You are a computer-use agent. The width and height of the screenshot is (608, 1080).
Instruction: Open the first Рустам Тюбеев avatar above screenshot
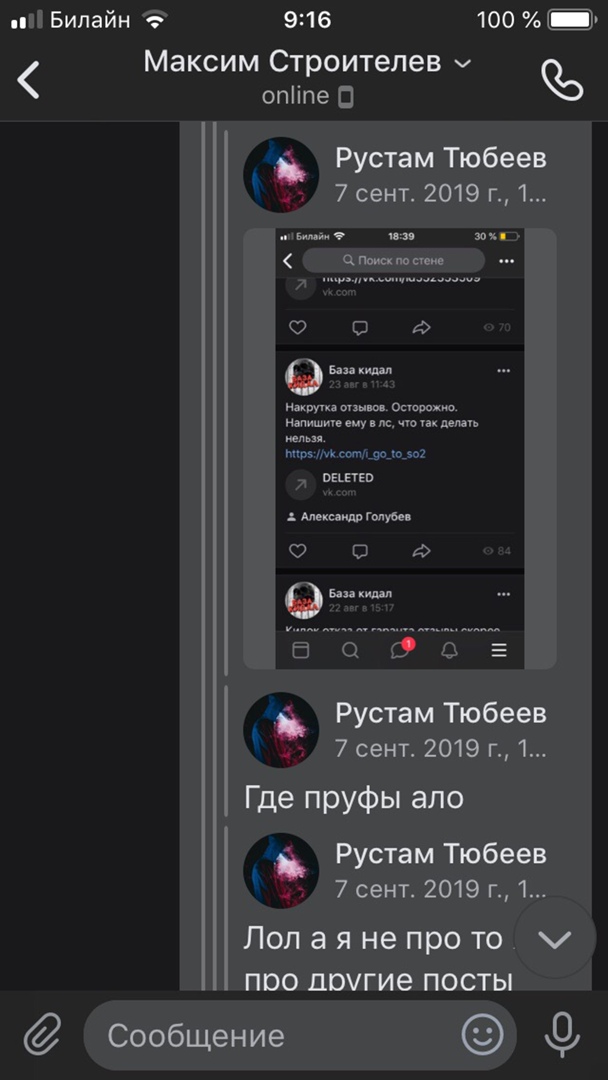281,174
